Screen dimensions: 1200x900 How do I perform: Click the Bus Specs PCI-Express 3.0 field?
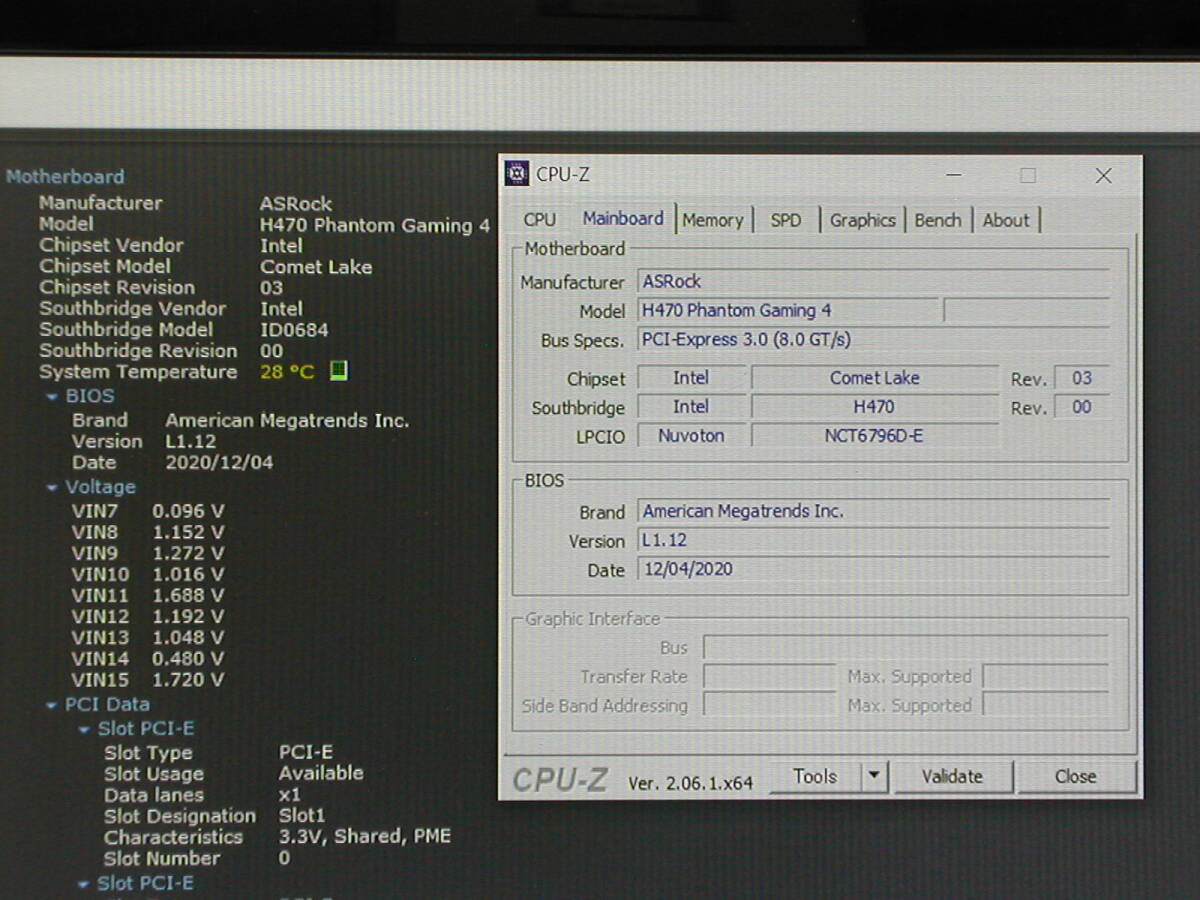(x=873, y=340)
